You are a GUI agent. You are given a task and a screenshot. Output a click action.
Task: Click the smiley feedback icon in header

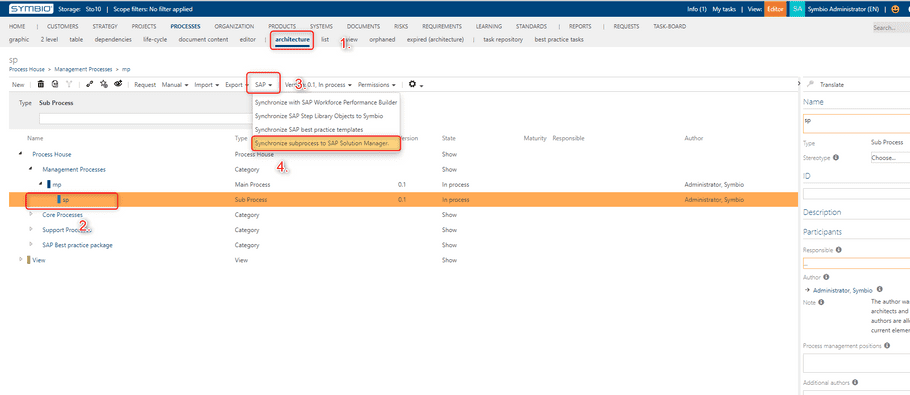click(895, 9)
